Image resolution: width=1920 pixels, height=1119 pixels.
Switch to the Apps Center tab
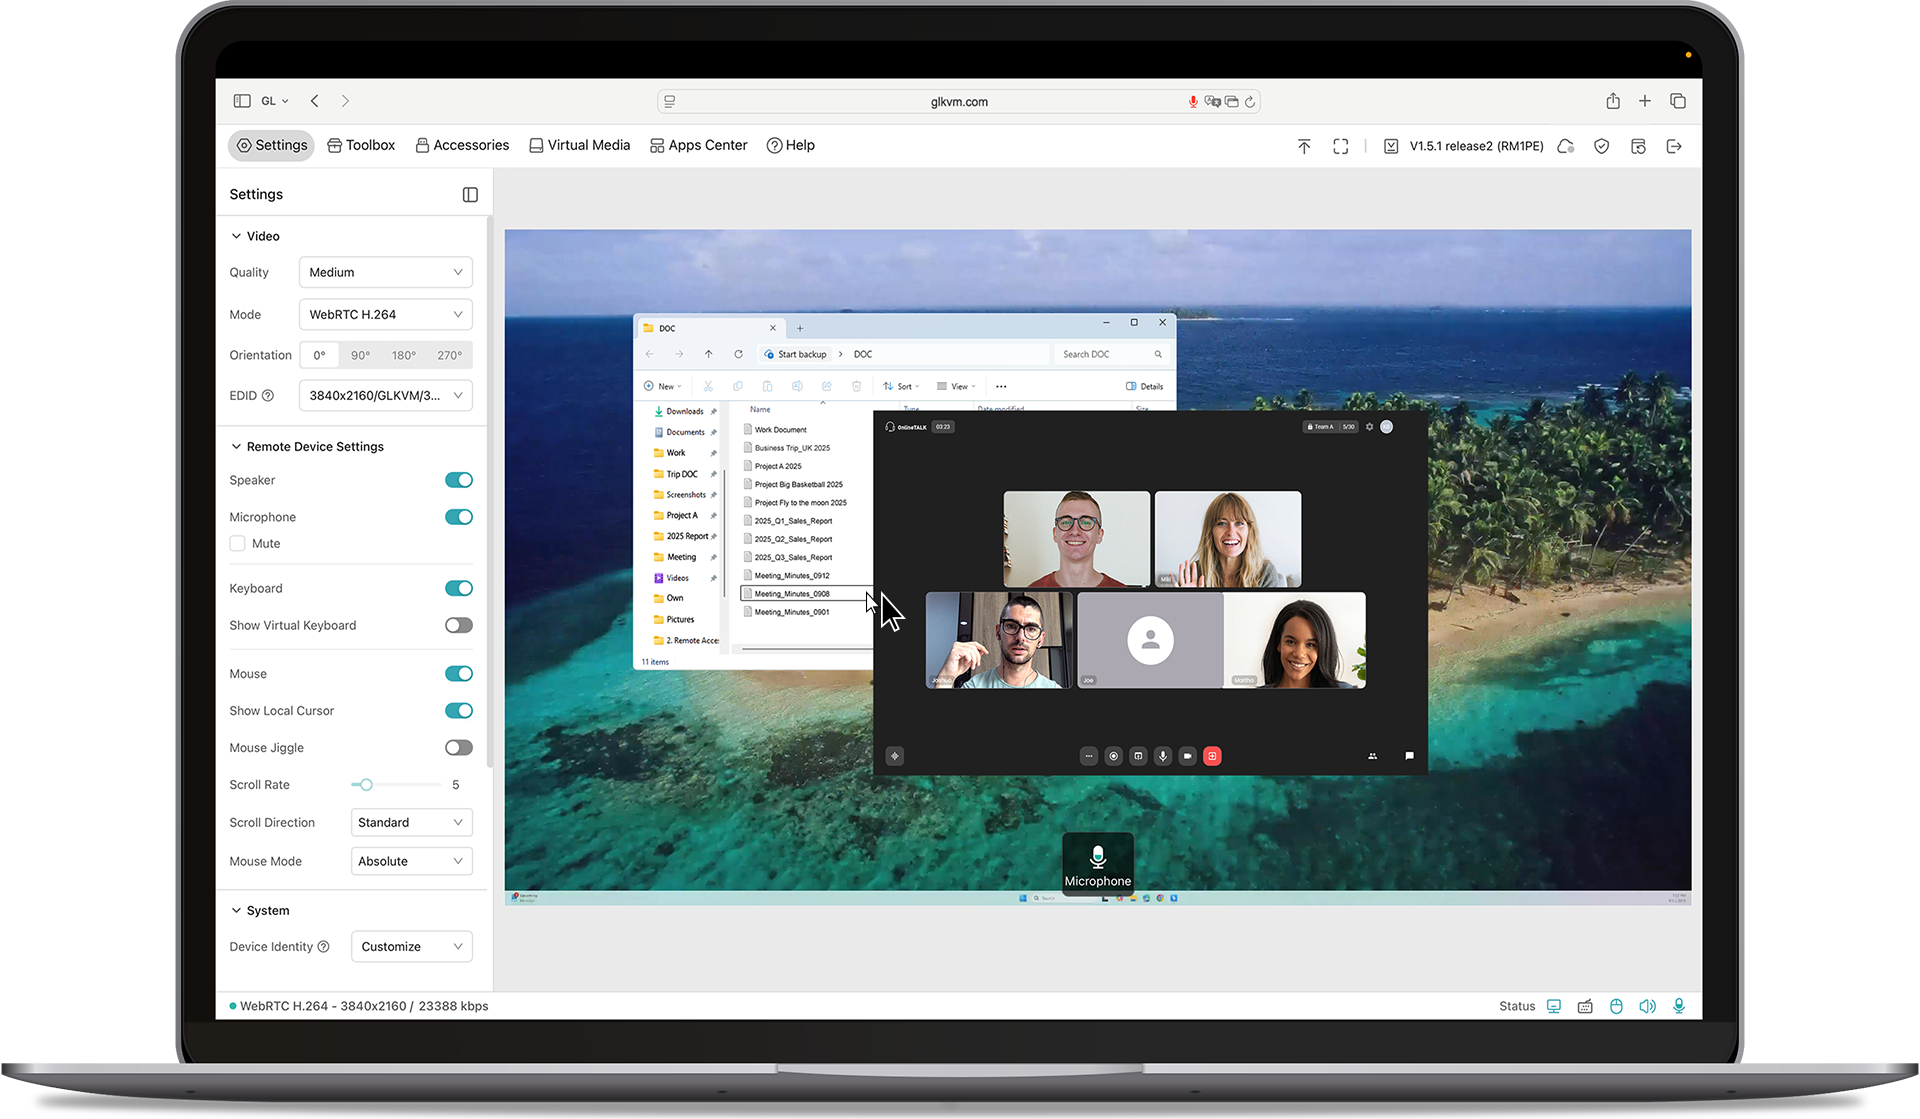click(698, 145)
